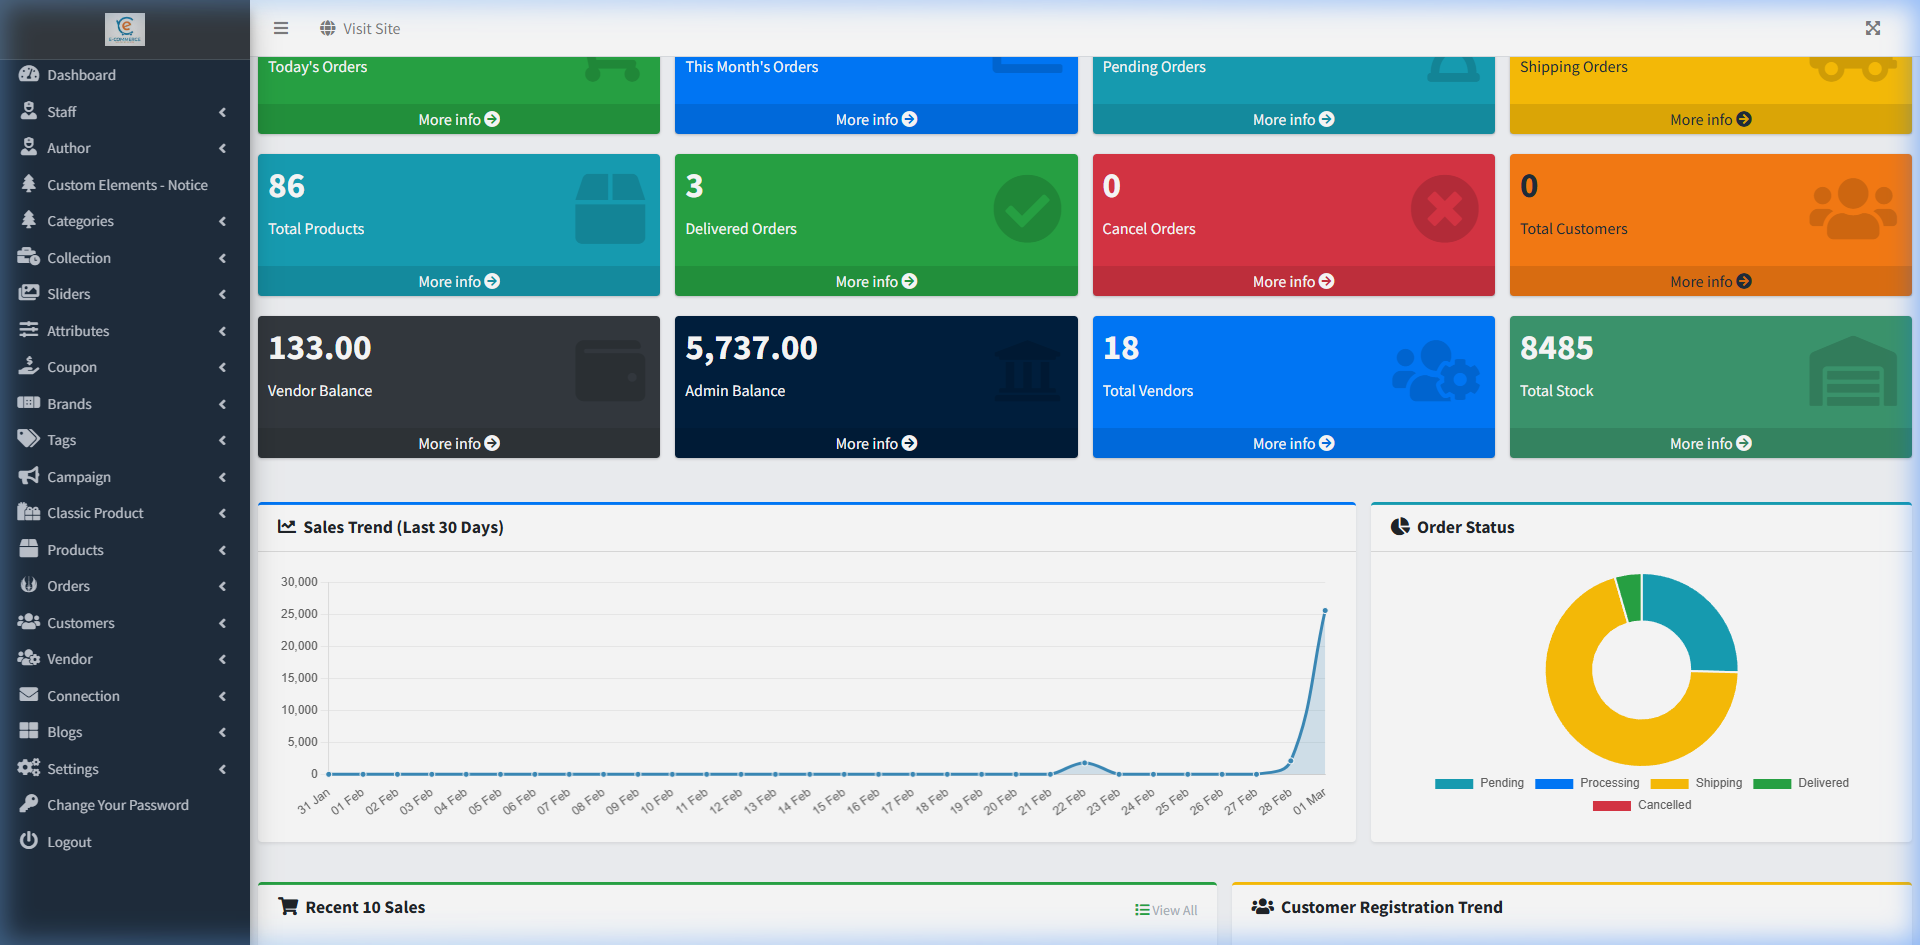Toggle the sidebar with hamburger icon
This screenshot has height=945, width=1920.
tap(281, 28)
